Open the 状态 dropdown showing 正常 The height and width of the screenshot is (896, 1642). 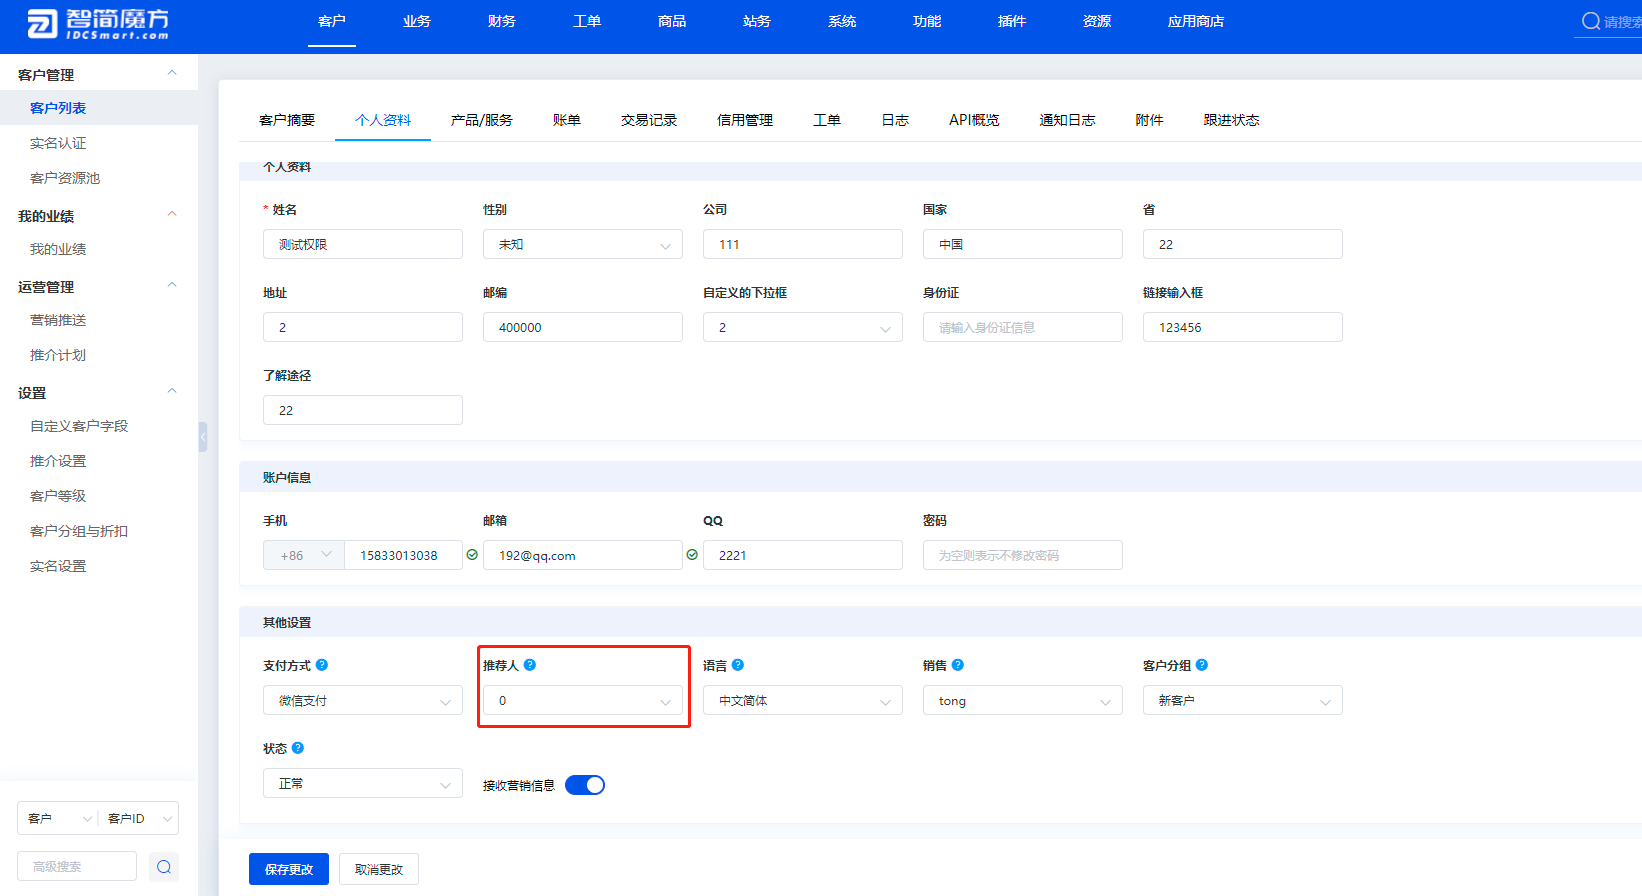[363, 783]
